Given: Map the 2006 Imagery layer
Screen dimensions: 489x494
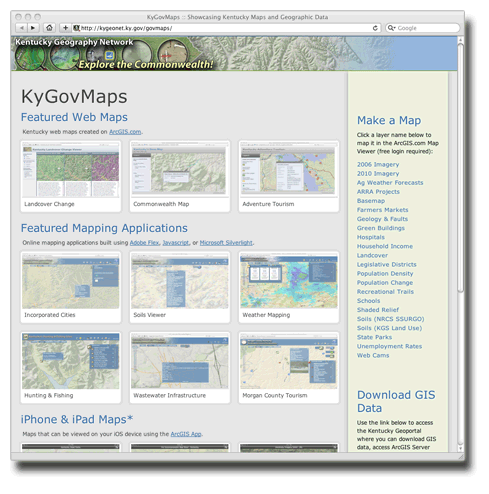Looking at the screenshot, I should (378, 164).
